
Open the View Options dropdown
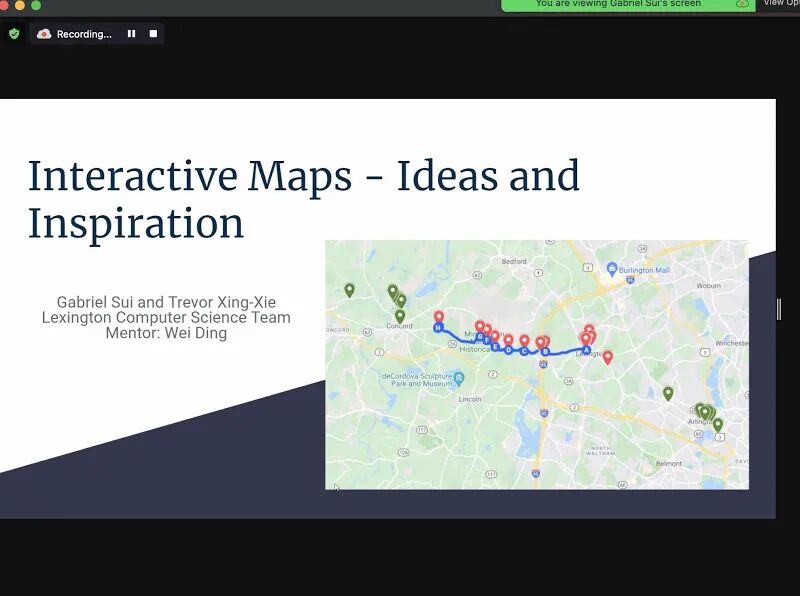(x=781, y=4)
